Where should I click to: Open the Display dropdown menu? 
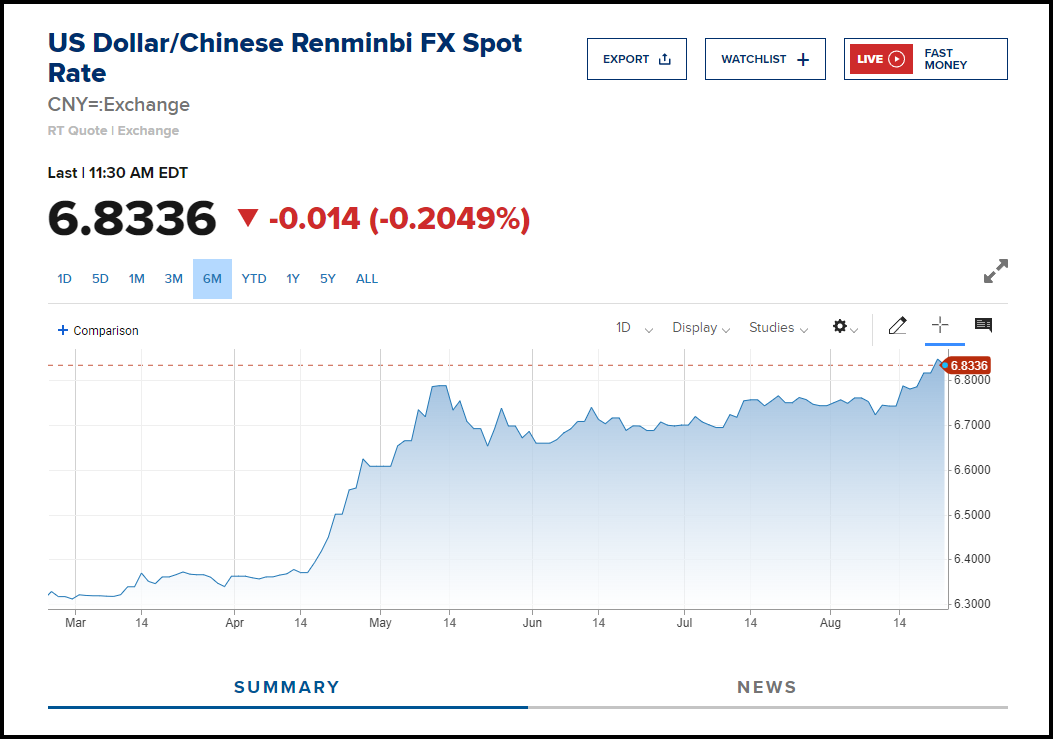click(x=700, y=328)
